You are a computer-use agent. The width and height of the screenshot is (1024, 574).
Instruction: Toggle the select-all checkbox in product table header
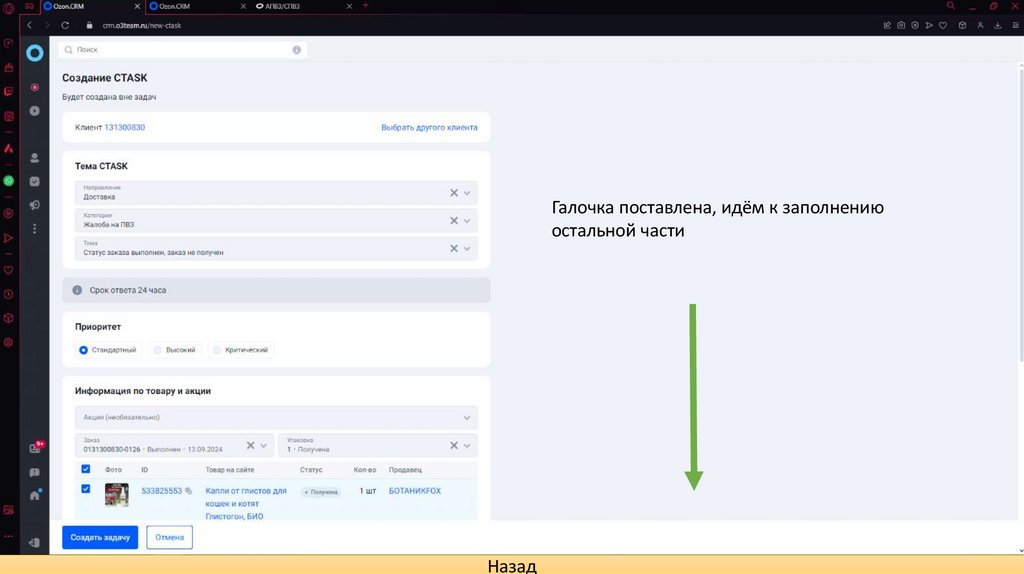point(86,469)
